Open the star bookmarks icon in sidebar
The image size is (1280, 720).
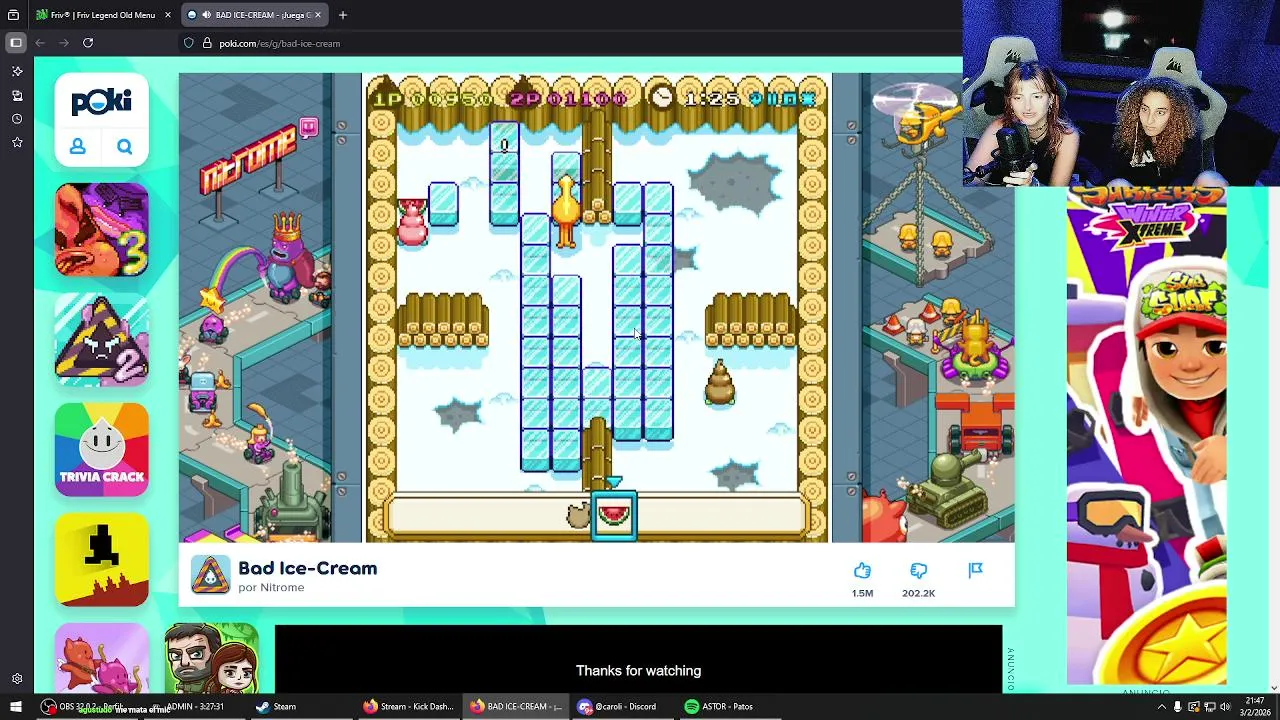[x=17, y=143]
